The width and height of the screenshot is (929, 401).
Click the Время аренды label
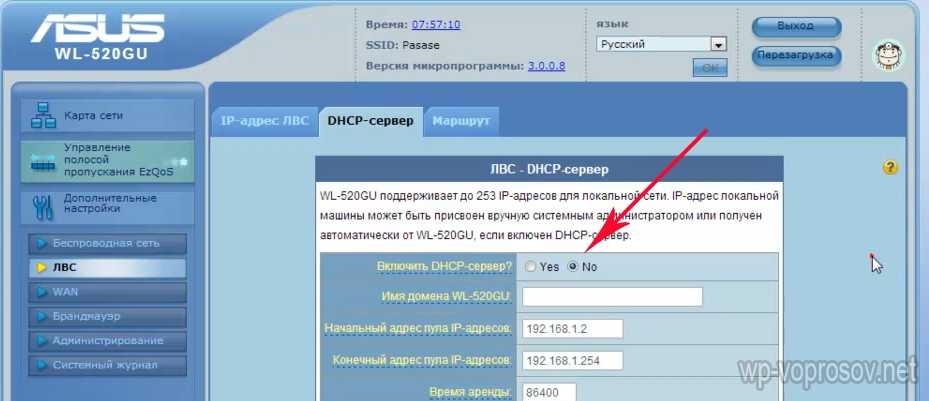[x=470, y=392]
